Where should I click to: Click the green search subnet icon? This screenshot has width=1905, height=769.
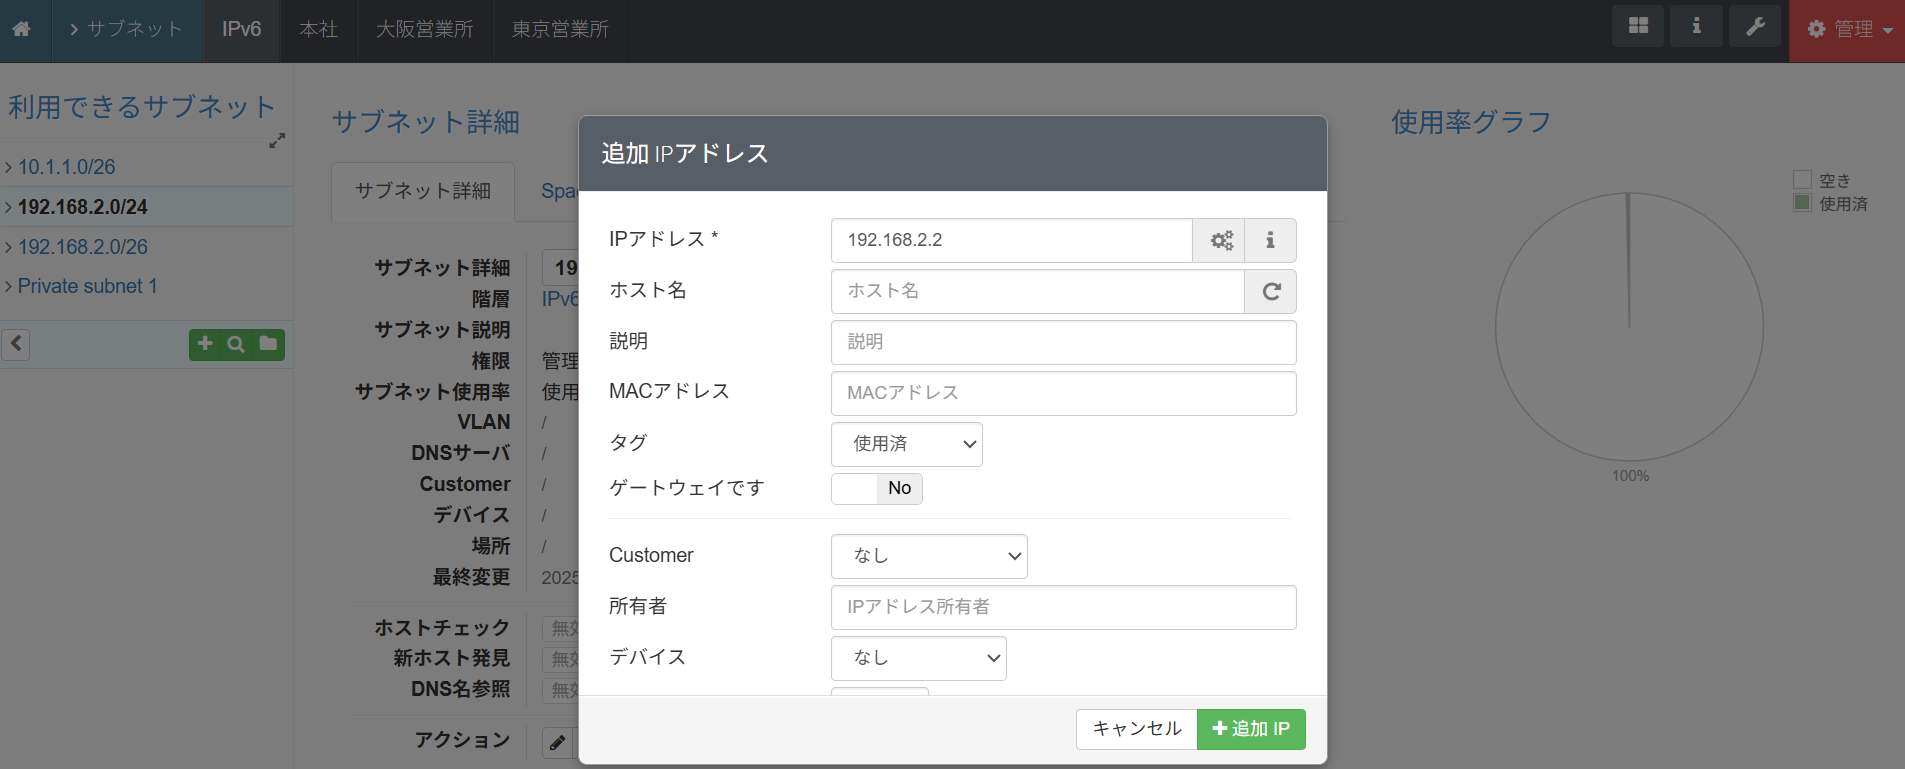[236, 344]
